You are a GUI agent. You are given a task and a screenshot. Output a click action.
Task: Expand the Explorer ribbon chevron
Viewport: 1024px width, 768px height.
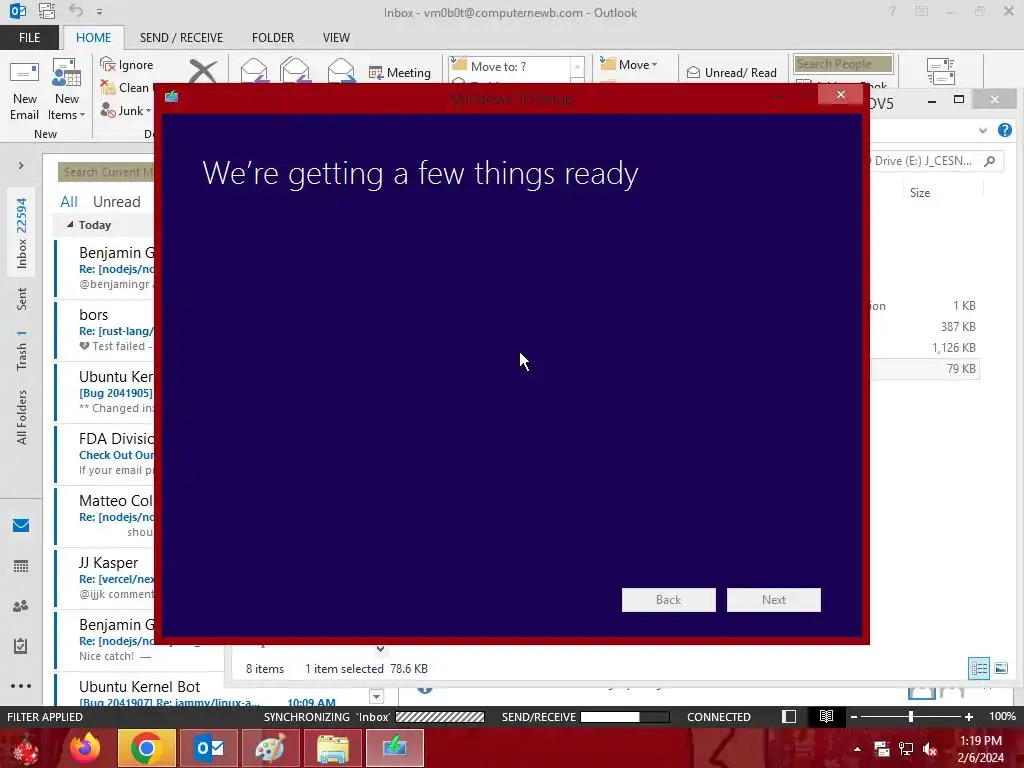pos(982,131)
